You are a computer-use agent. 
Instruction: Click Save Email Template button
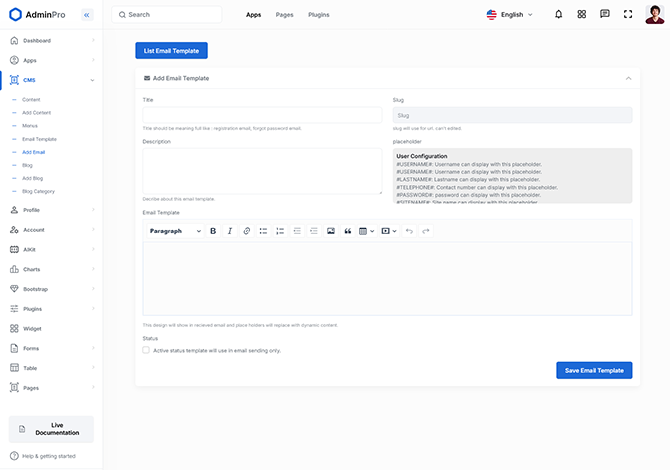pyautogui.click(x=594, y=370)
